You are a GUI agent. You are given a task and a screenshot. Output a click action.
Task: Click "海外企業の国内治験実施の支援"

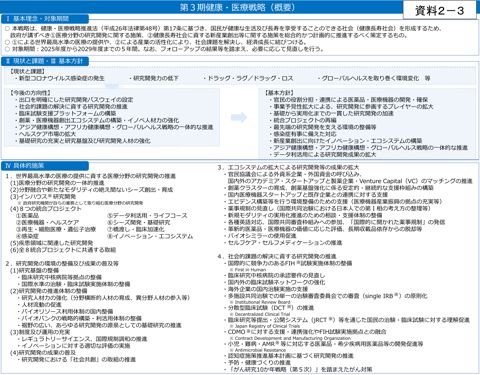tap(266, 289)
